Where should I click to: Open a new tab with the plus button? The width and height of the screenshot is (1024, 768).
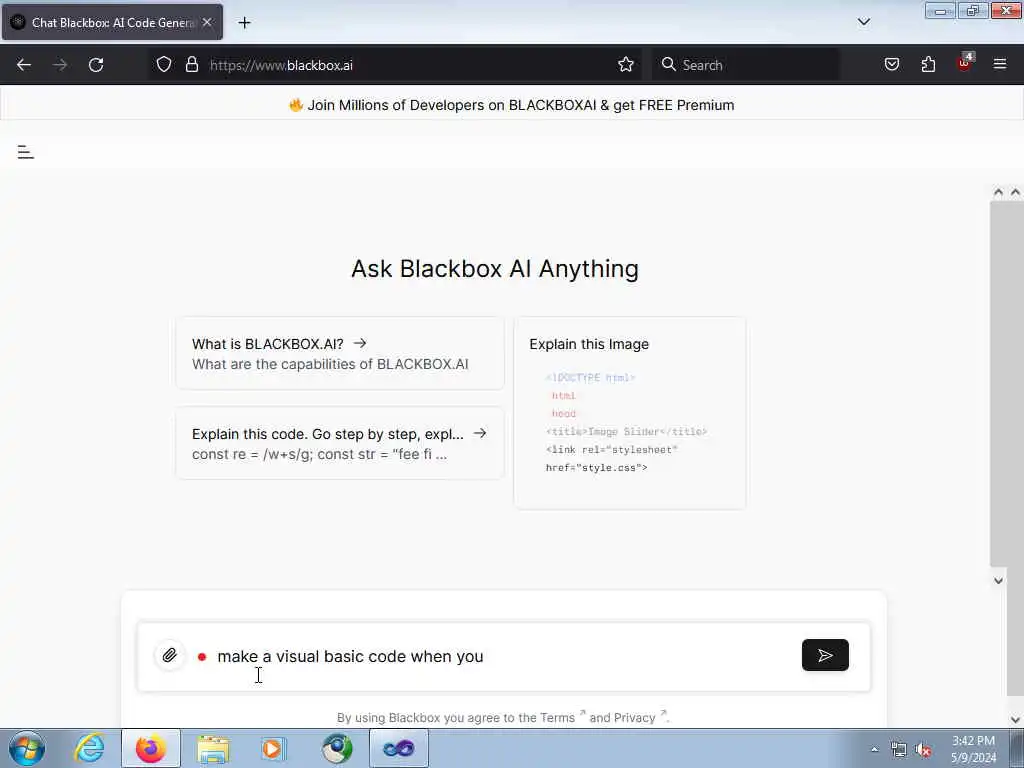point(244,23)
